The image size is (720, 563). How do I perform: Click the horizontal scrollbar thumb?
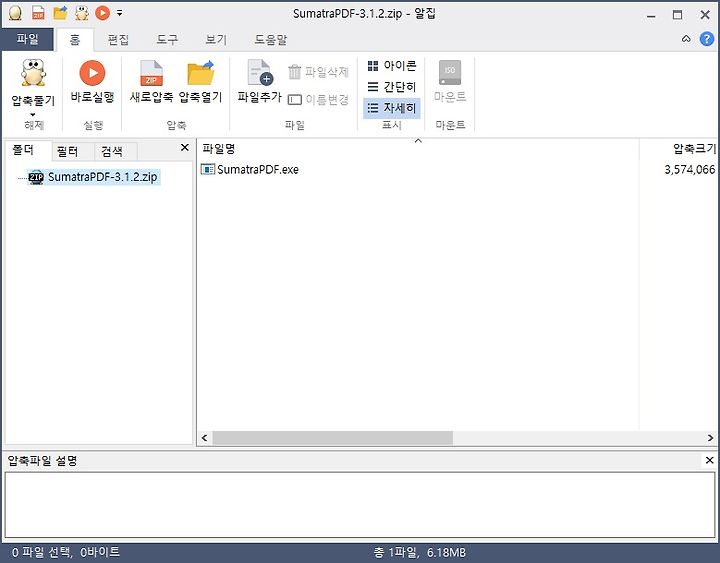[x=332, y=438]
